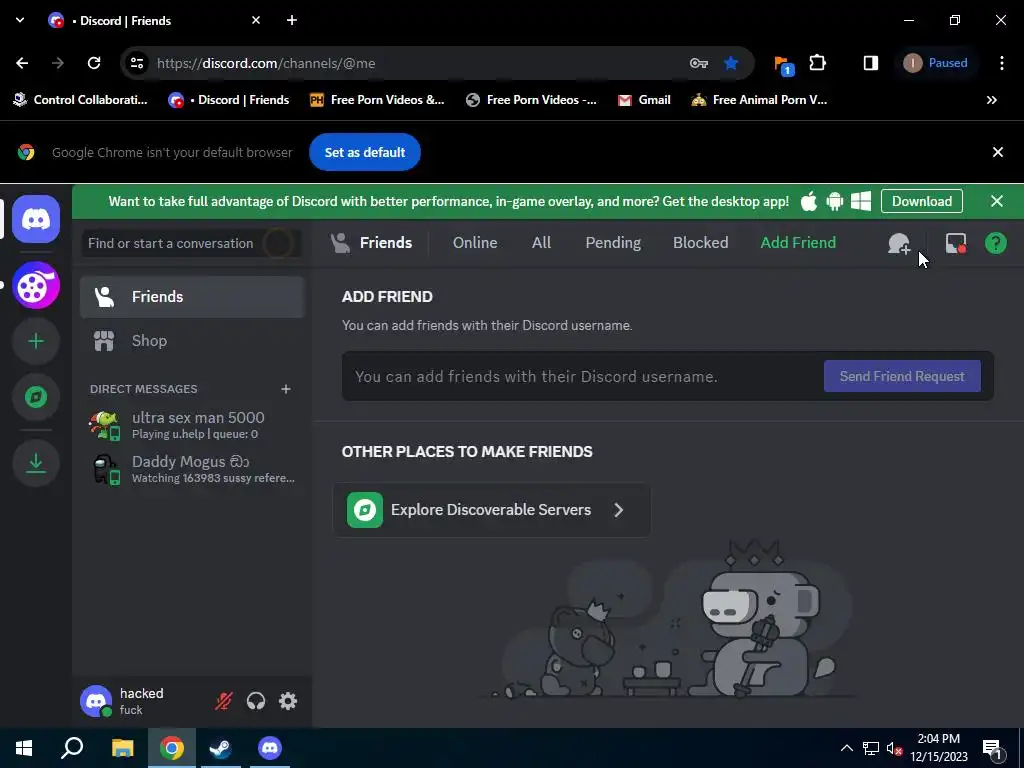Open Chrome three-dot menu

click(1002, 63)
